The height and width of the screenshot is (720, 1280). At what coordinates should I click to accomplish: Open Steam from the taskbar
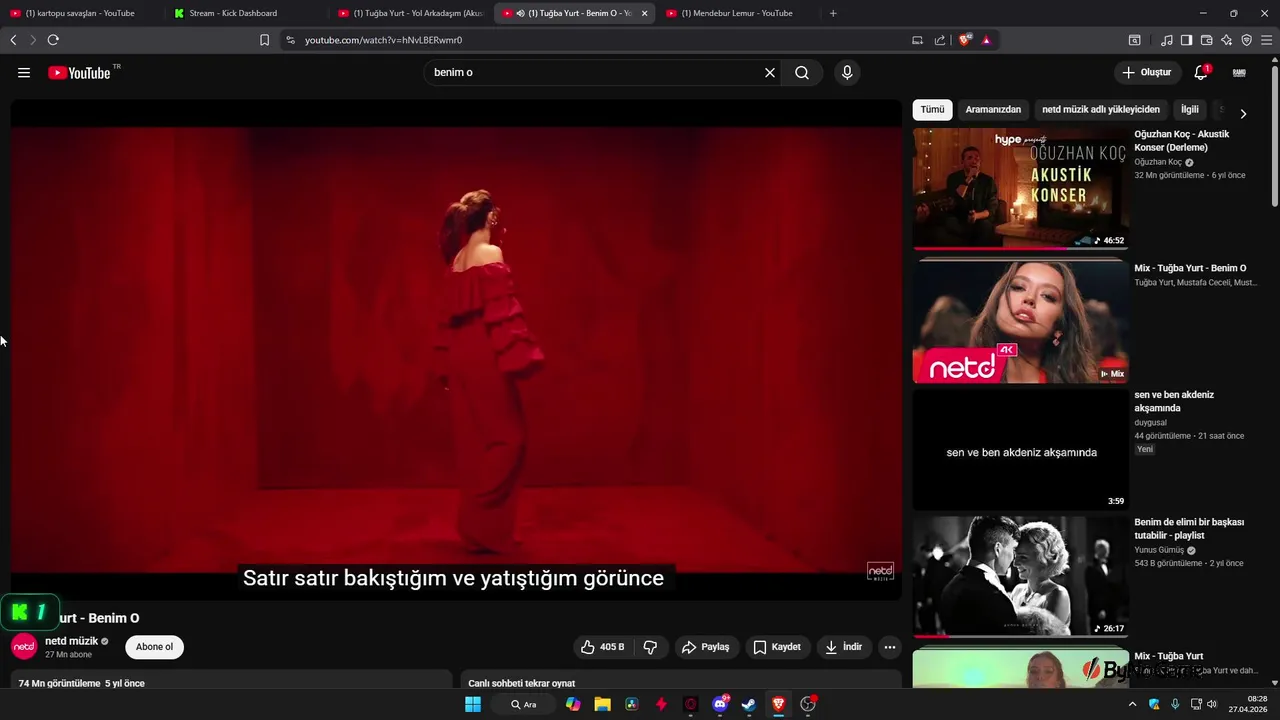748,704
